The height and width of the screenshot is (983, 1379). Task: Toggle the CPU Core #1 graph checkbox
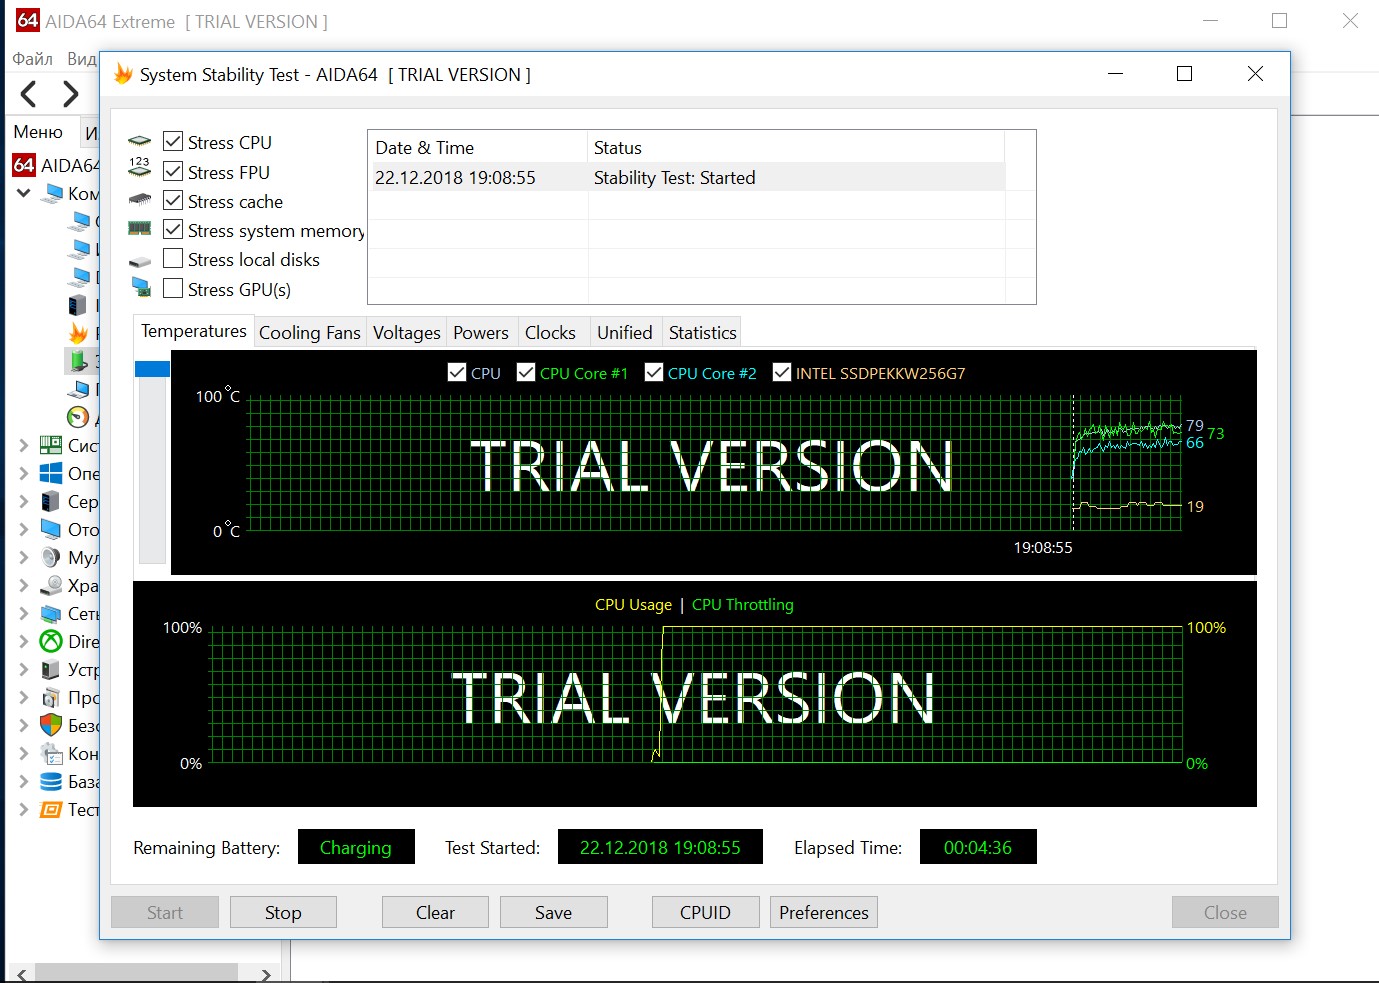click(x=526, y=373)
